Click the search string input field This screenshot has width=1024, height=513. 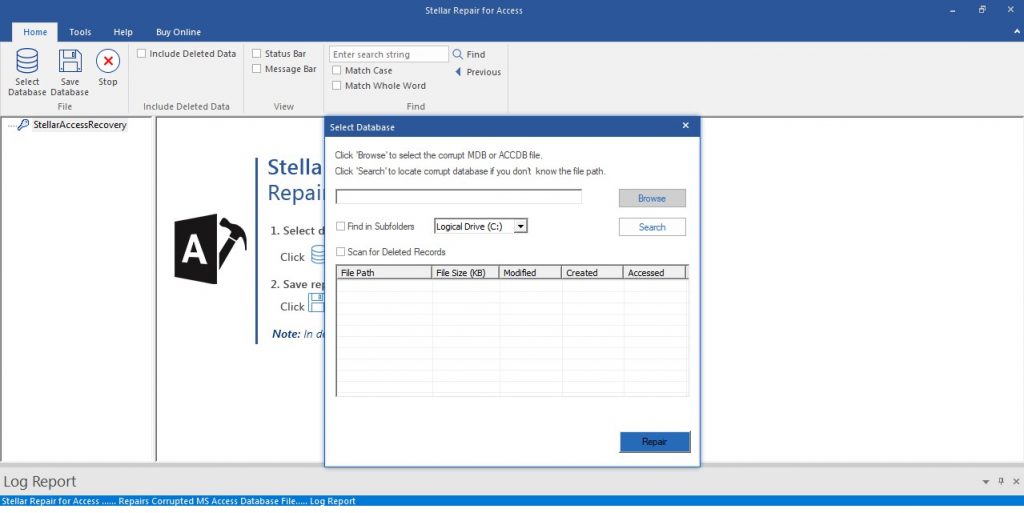tap(389, 54)
